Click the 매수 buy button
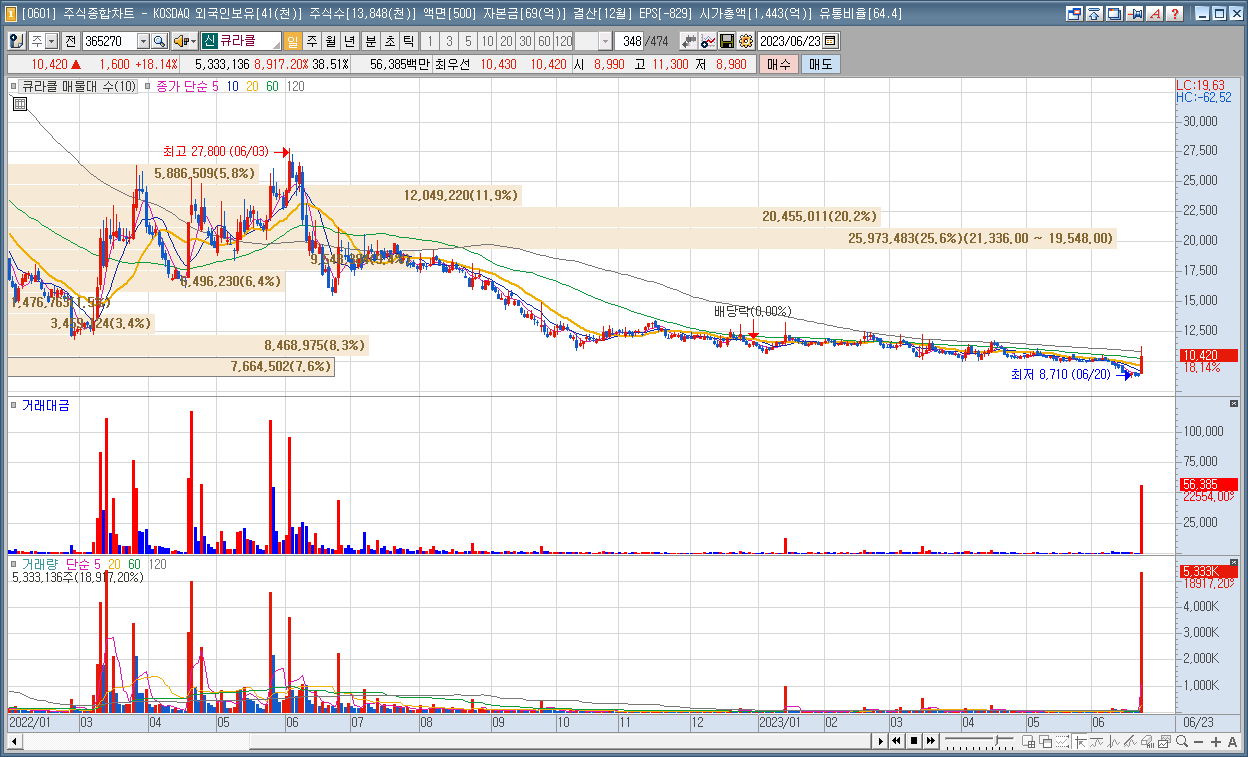1248x757 pixels. pos(779,64)
